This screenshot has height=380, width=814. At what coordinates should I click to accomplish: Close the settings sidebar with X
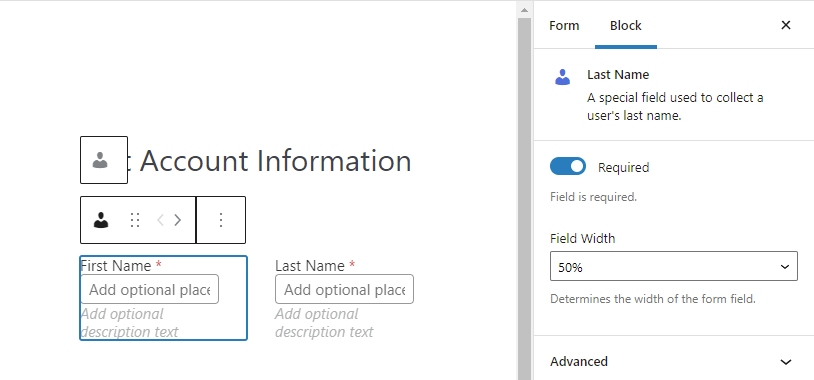(x=786, y=25)
